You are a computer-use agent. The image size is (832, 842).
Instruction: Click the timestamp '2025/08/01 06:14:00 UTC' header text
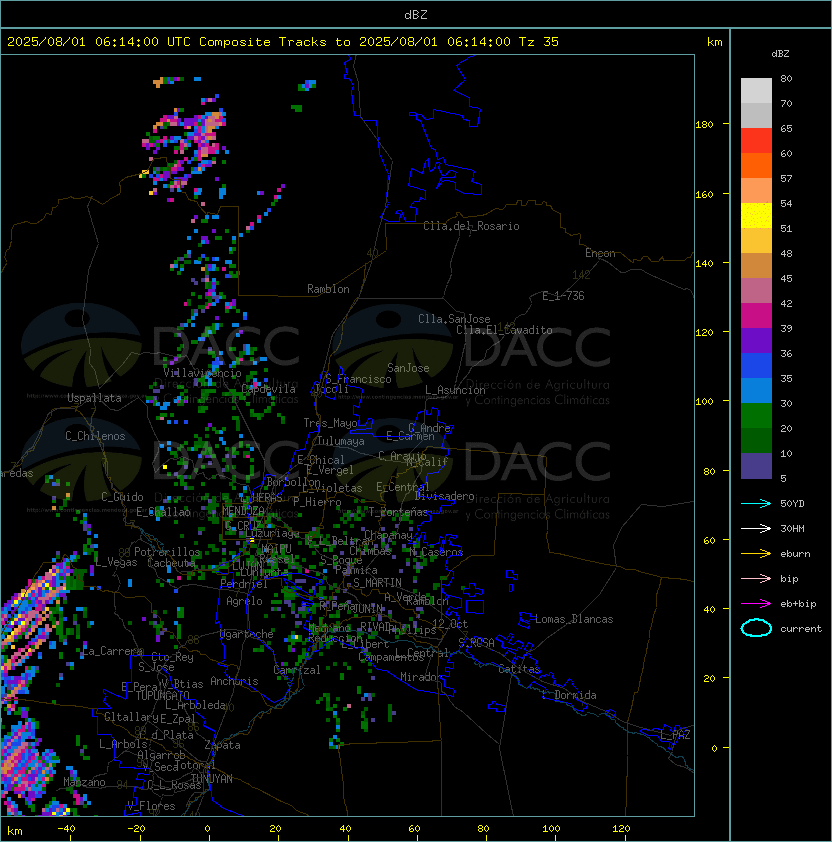click(x=99, y=42)
